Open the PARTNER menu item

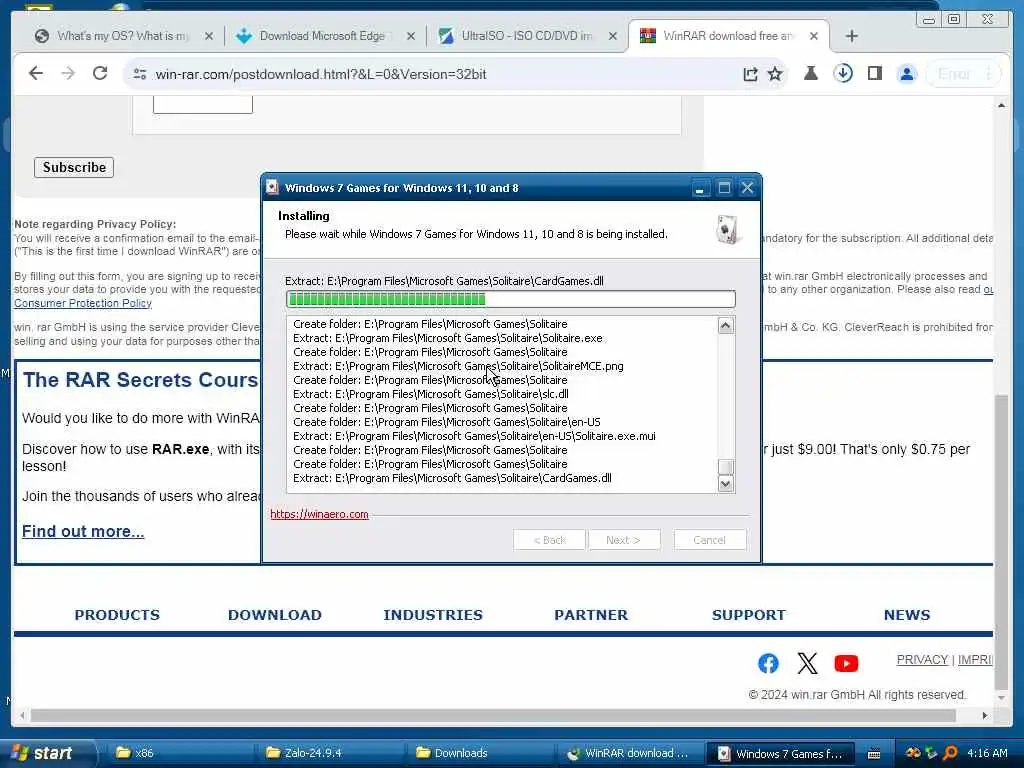pyautogui.click(x=591, y=615)
